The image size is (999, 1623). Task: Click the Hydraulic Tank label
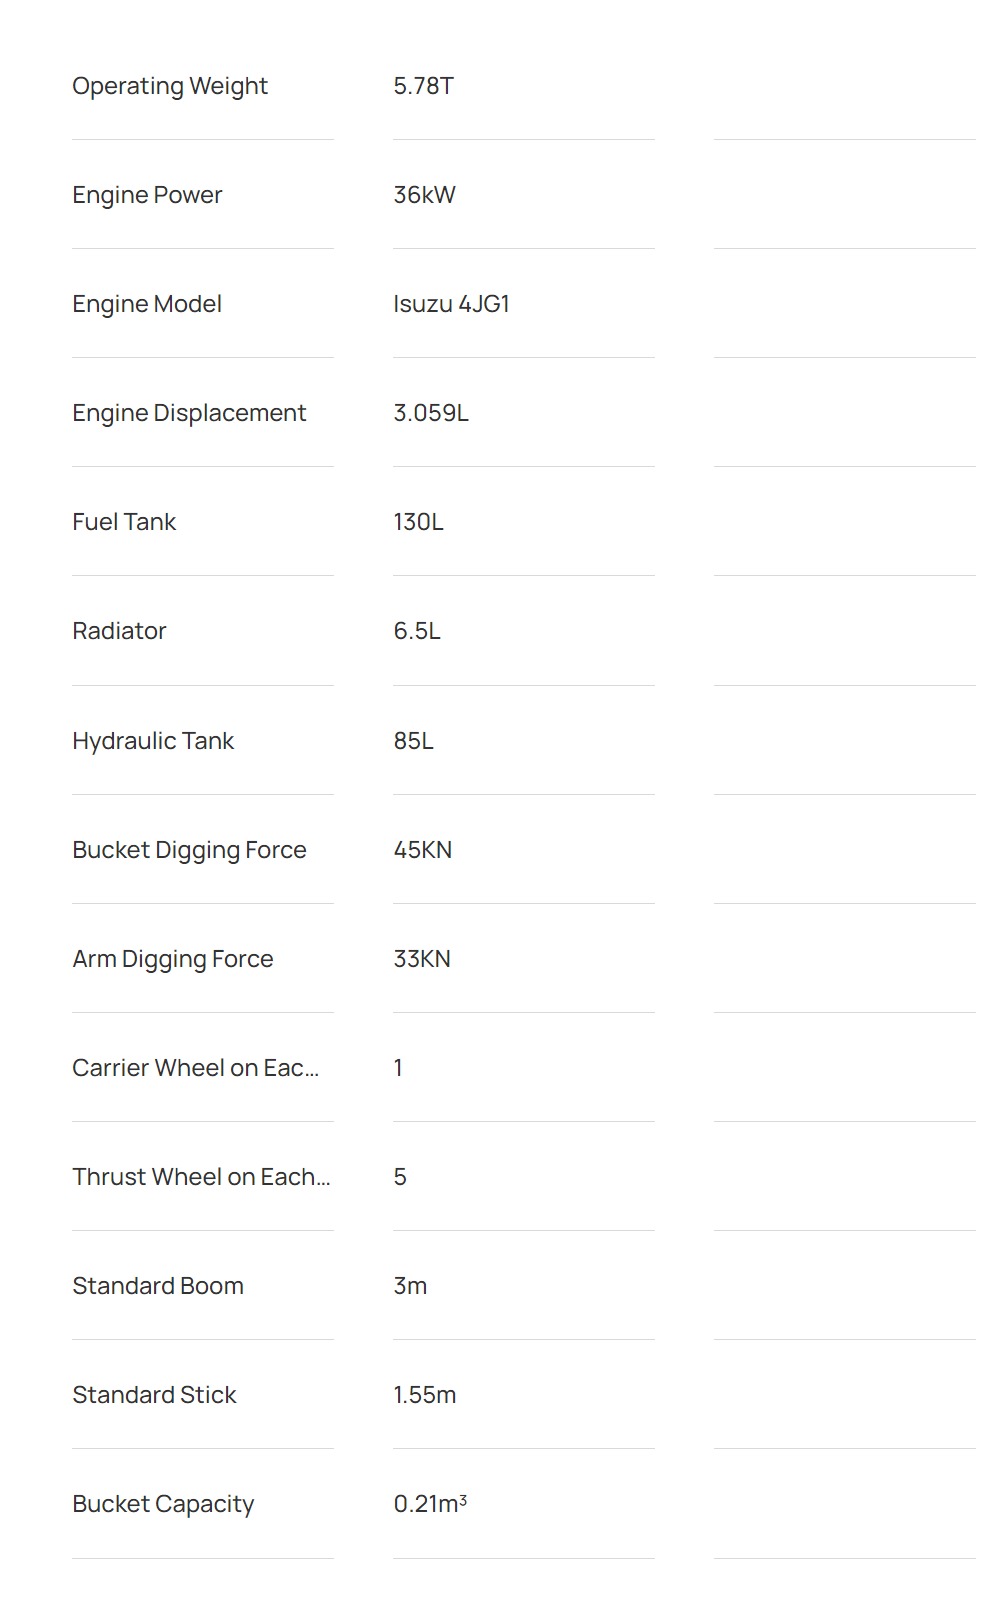tap(153, 741)
